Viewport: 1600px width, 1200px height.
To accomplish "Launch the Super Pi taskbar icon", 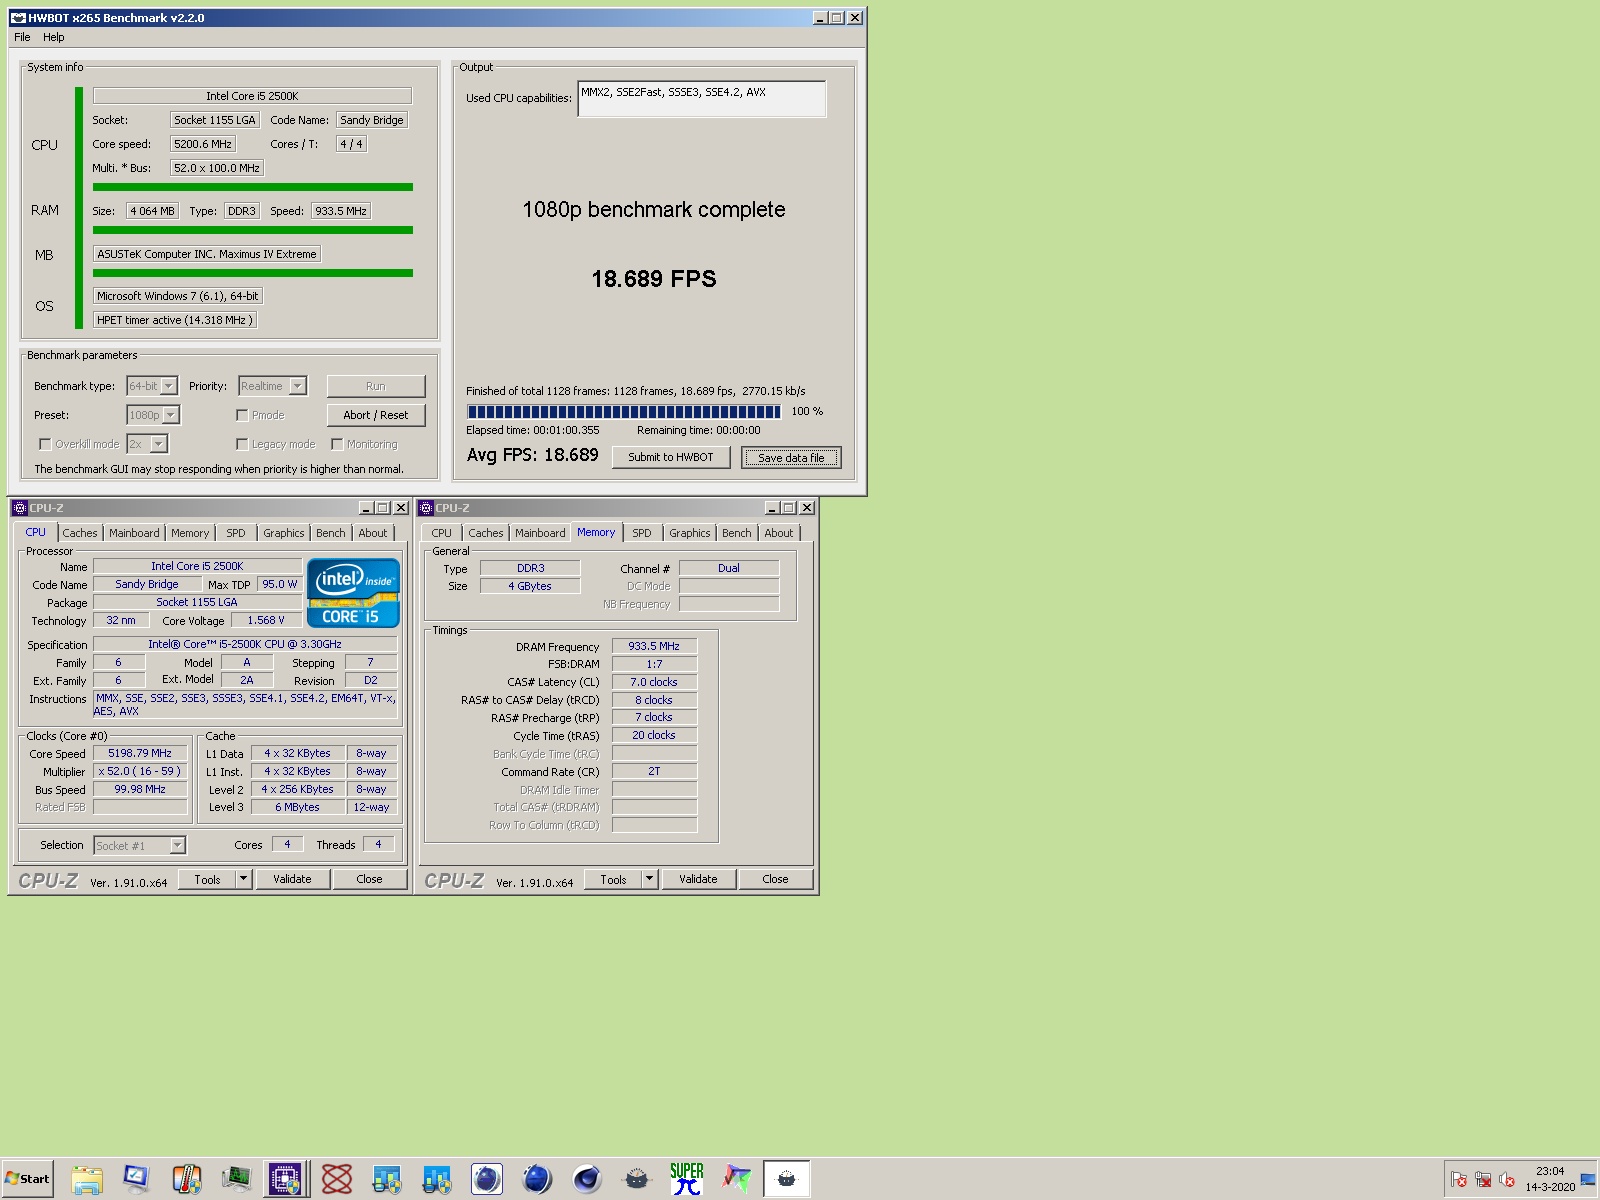I will coord(687,1179).
